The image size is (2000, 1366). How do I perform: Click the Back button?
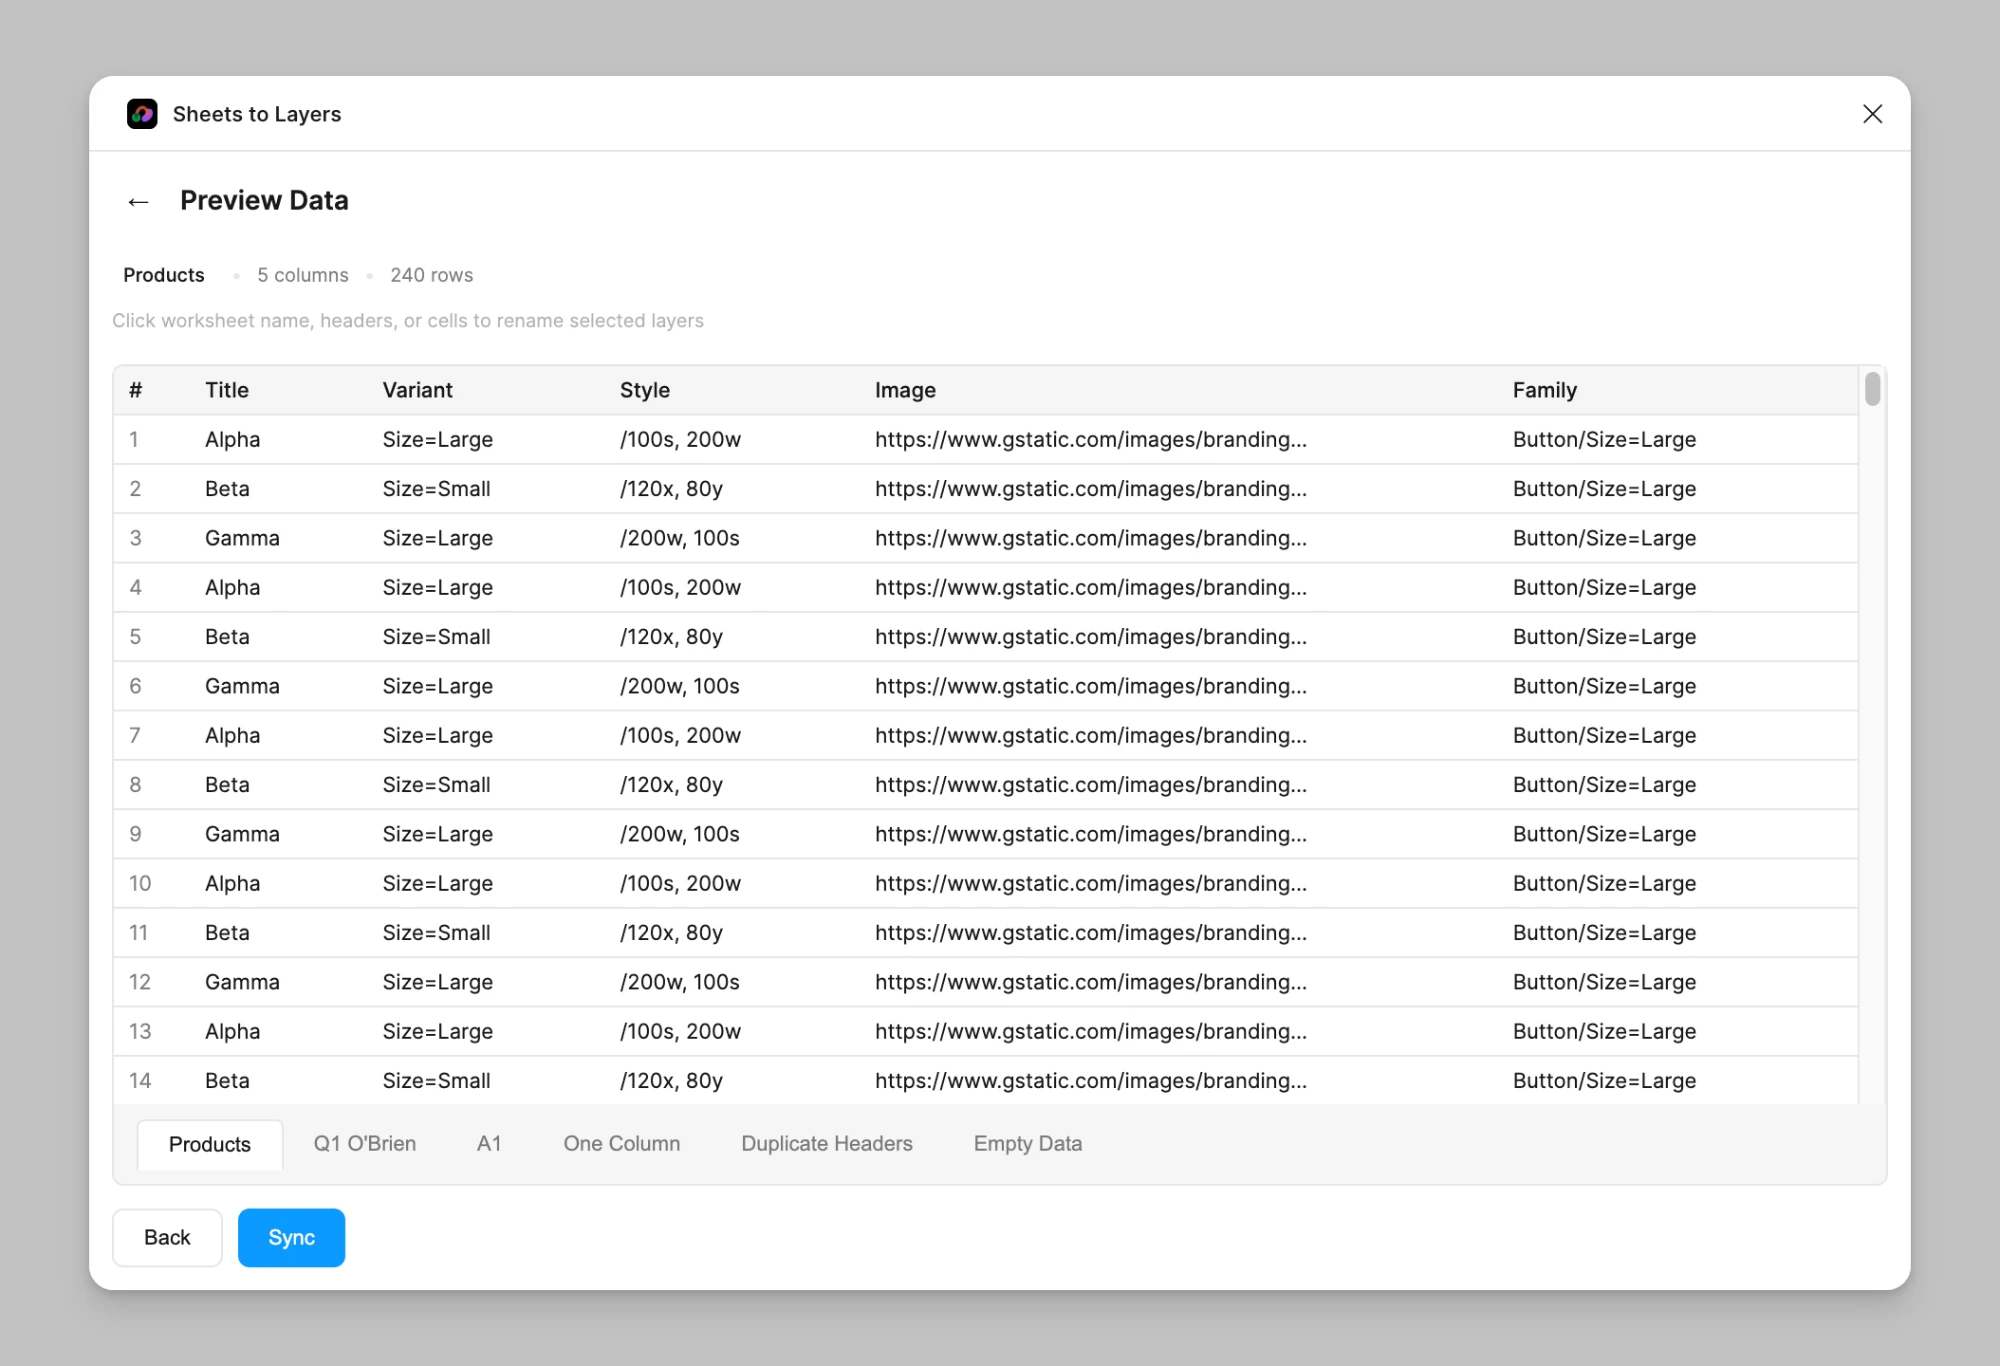167,1237
